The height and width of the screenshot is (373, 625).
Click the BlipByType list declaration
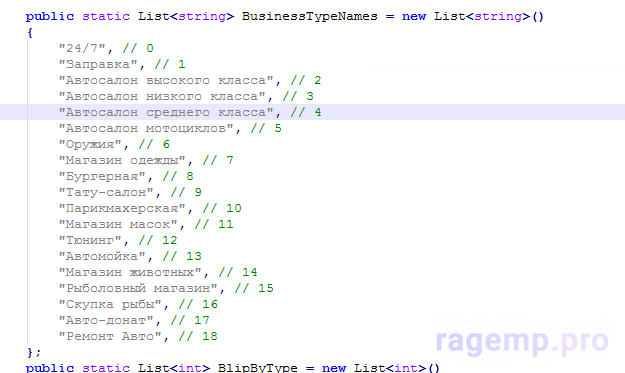click(233, 367)
